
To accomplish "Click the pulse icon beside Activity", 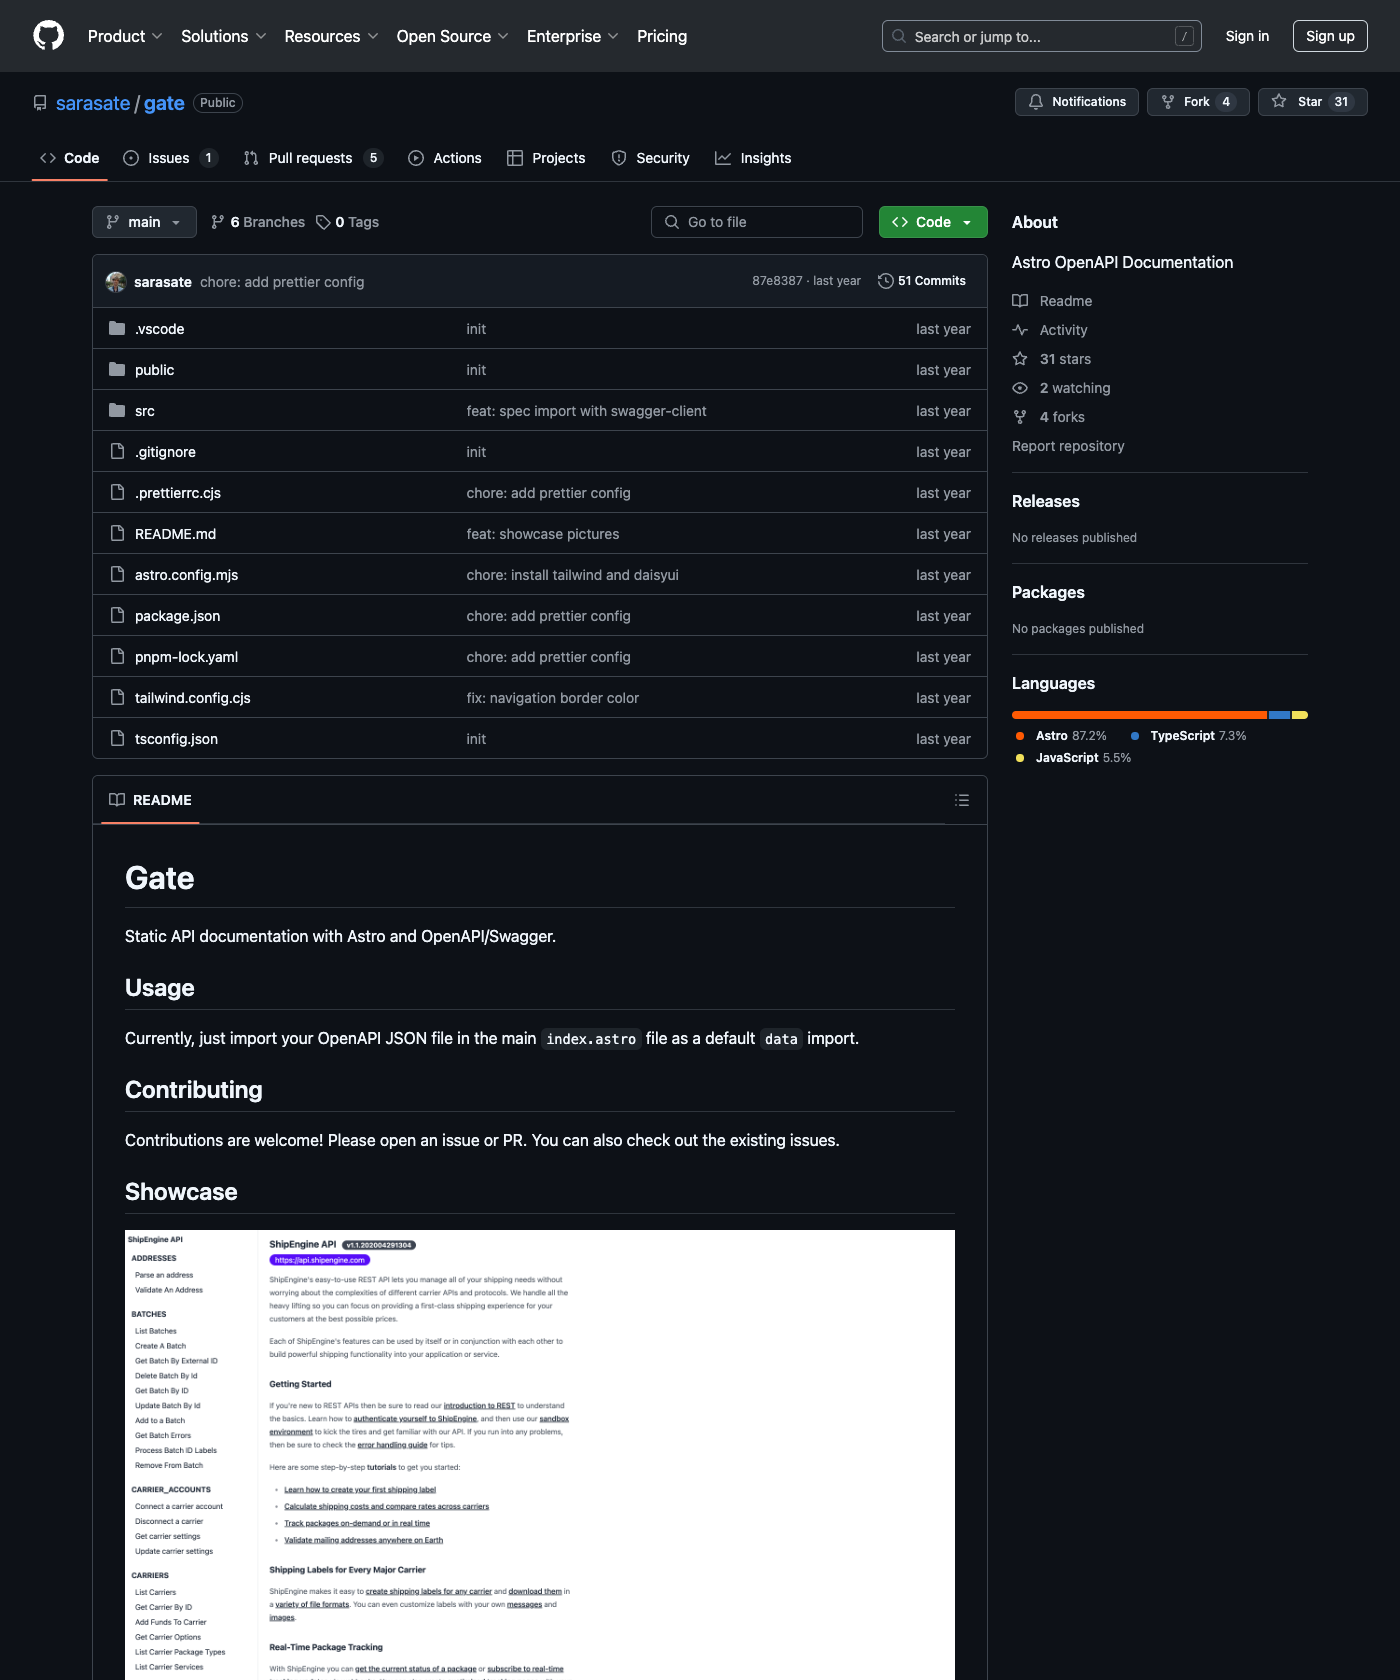I will pos(1020,330).
